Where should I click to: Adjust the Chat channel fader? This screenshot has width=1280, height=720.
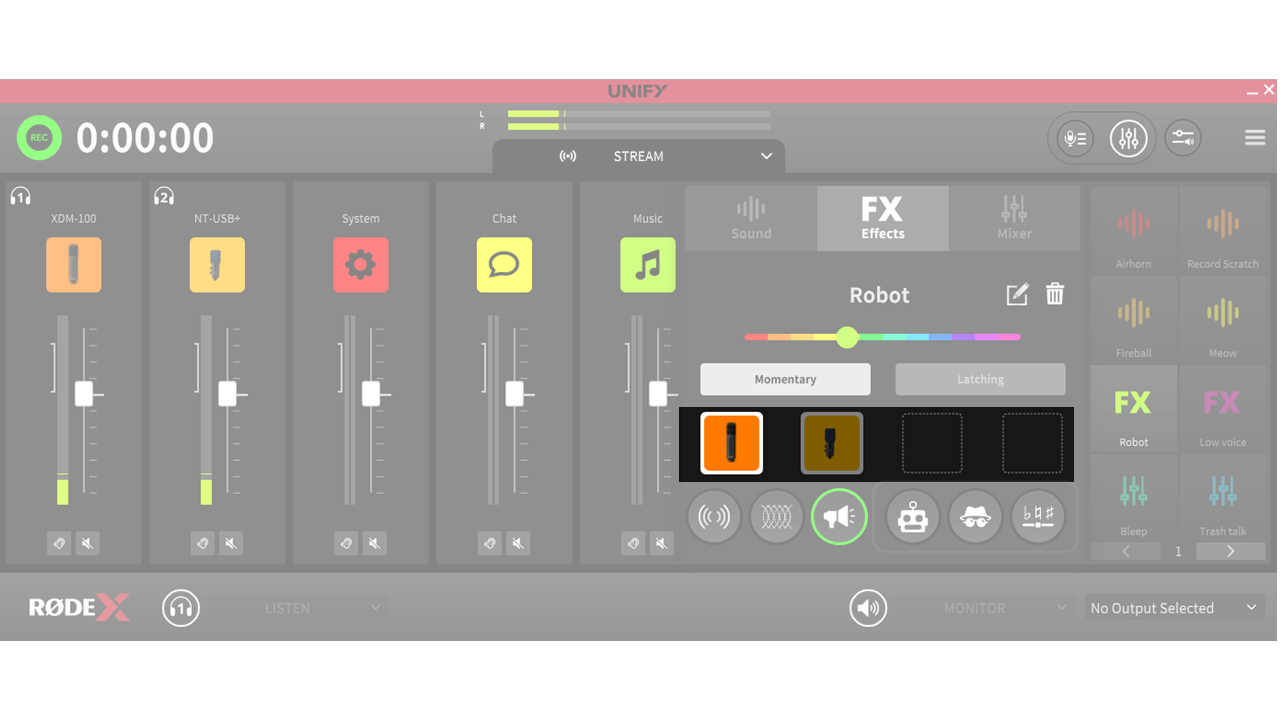tap(515, 394)
